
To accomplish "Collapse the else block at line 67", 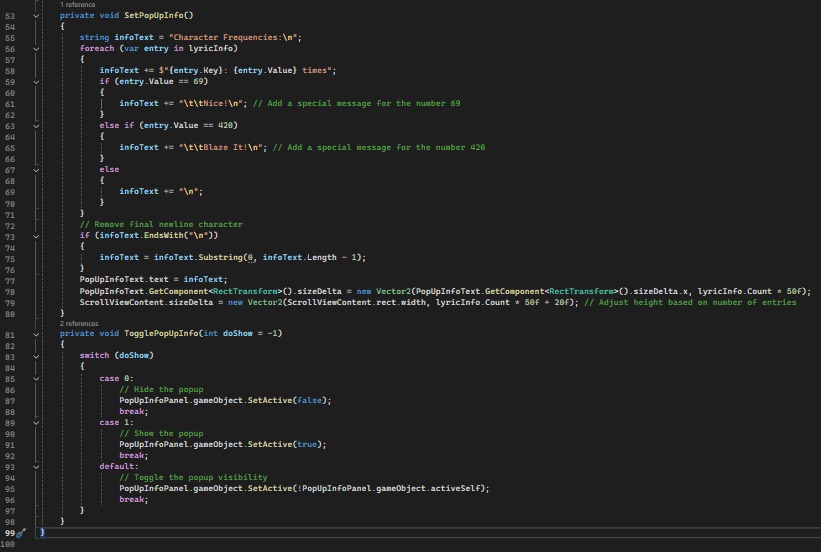I will pyautogui.click(x=38, y=169).
